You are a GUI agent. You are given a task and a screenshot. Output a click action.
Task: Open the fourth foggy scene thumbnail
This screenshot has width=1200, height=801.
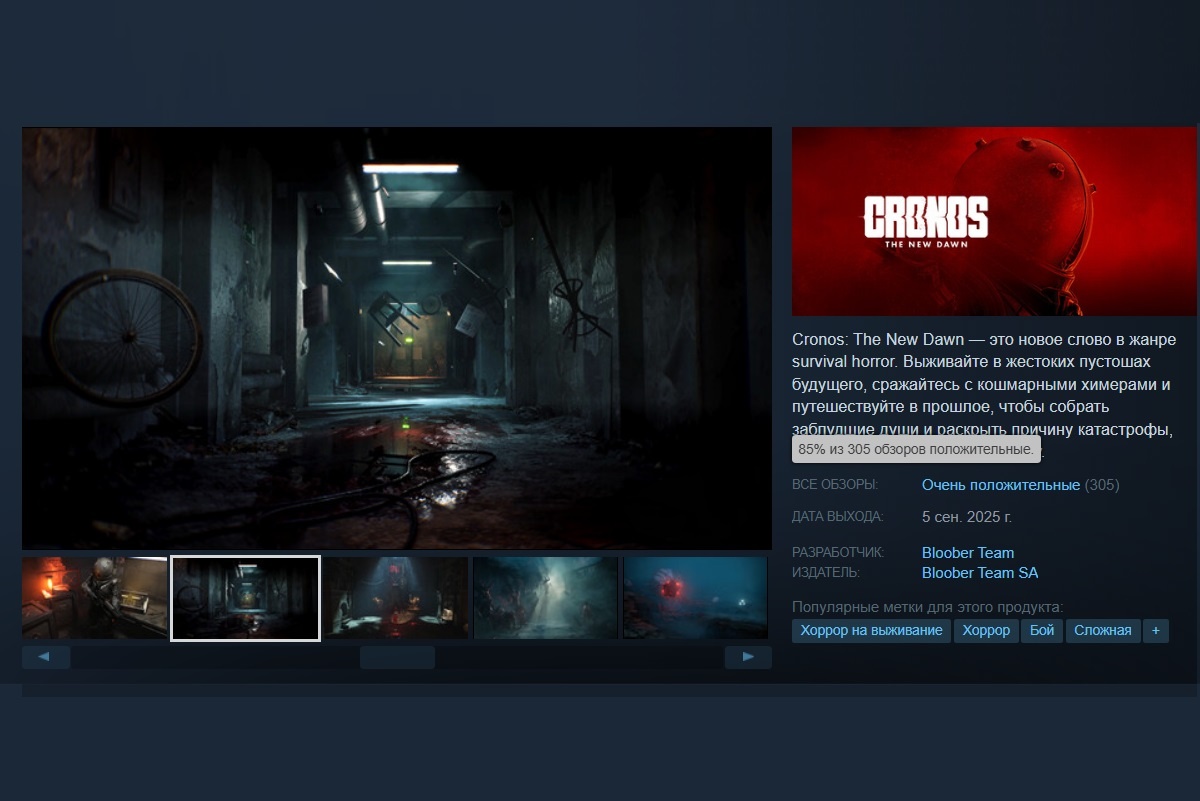[545, 598]
